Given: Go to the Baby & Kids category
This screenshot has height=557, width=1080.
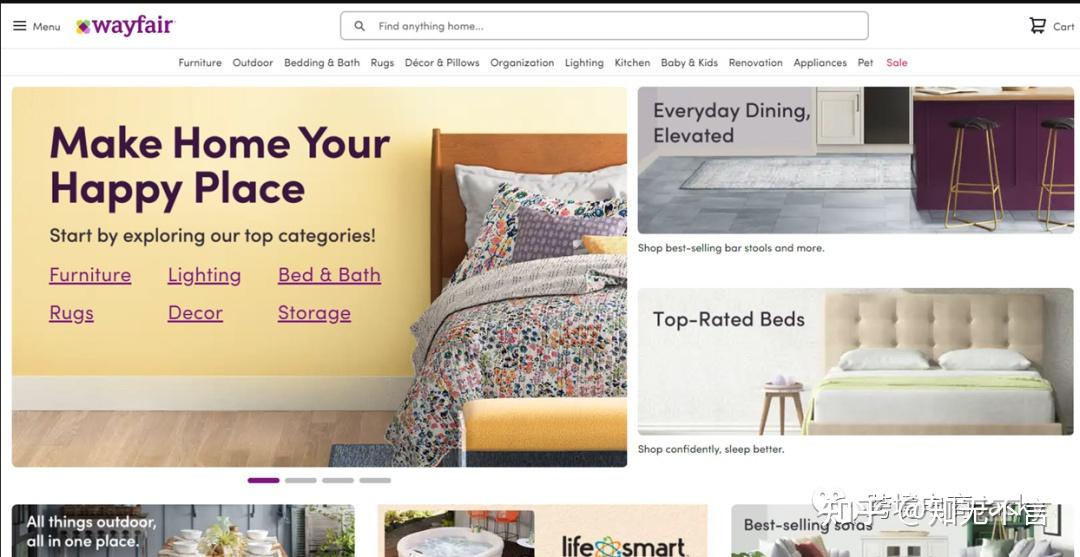Looking at the screenshot, I should click(x=689, y=63).
